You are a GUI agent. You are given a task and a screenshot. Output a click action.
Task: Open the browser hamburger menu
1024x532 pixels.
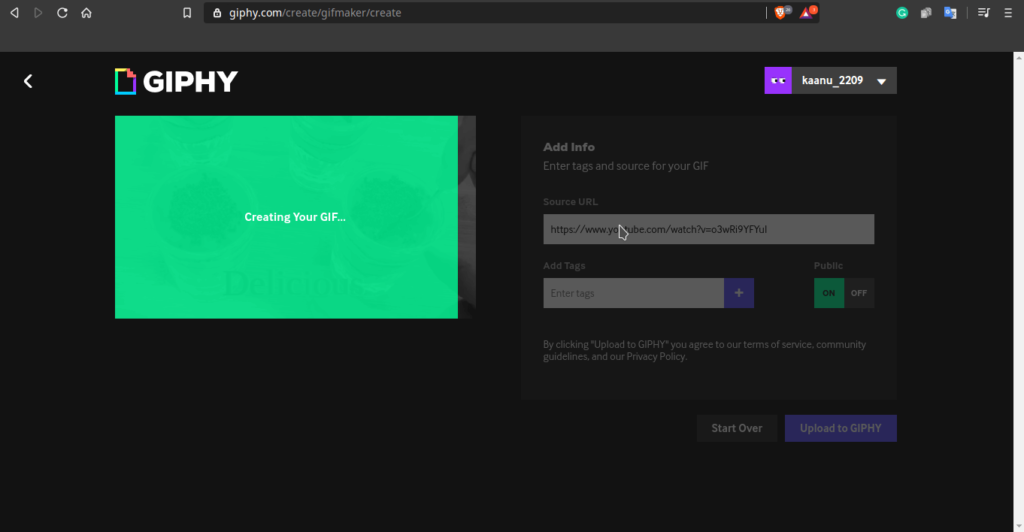(x=1008, y=12)
